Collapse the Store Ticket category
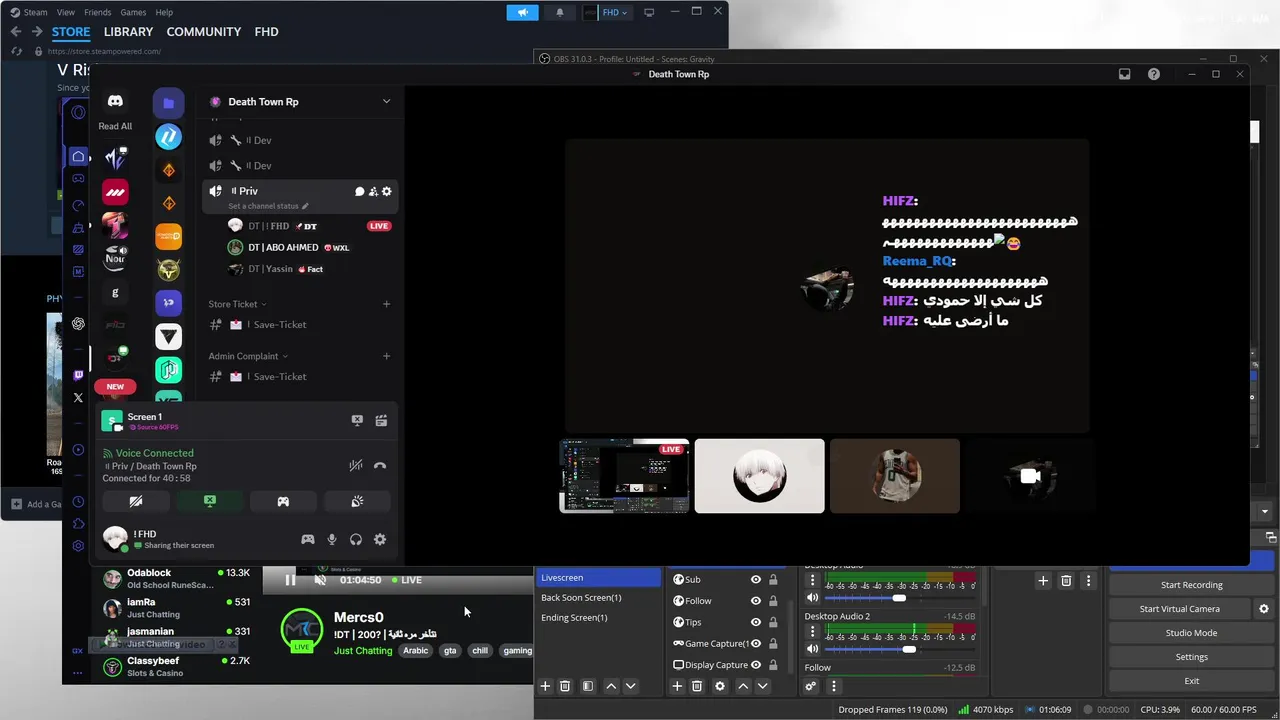This screenshot has height=720, width=1280. pyautogui.click(x=238, y=304)
